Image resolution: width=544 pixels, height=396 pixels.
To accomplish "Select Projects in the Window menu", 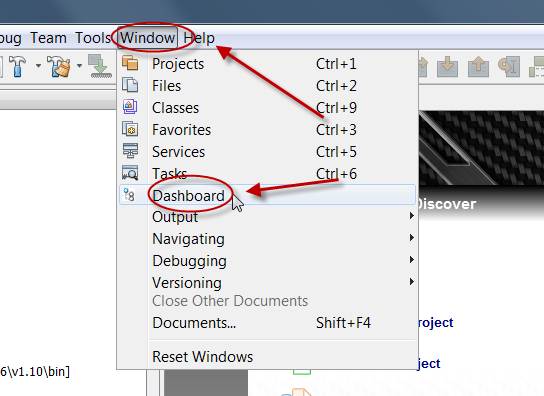I will (x=267, y=64).
